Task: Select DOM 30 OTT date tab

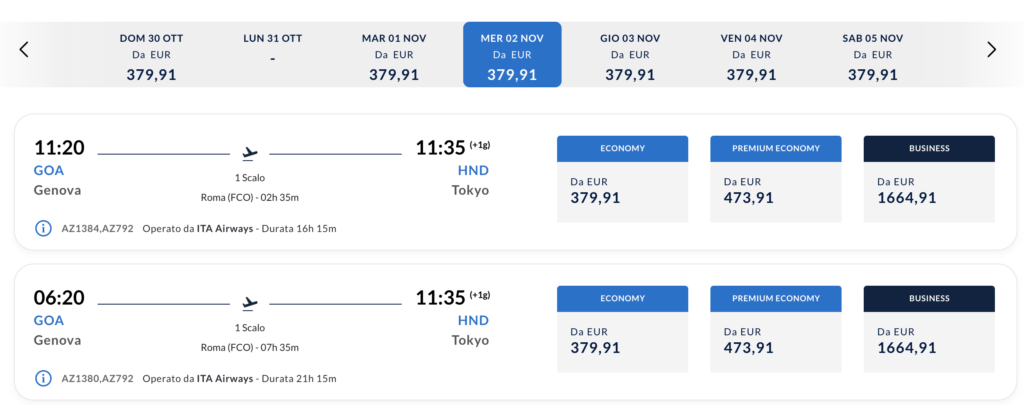Action: (152, 55)
